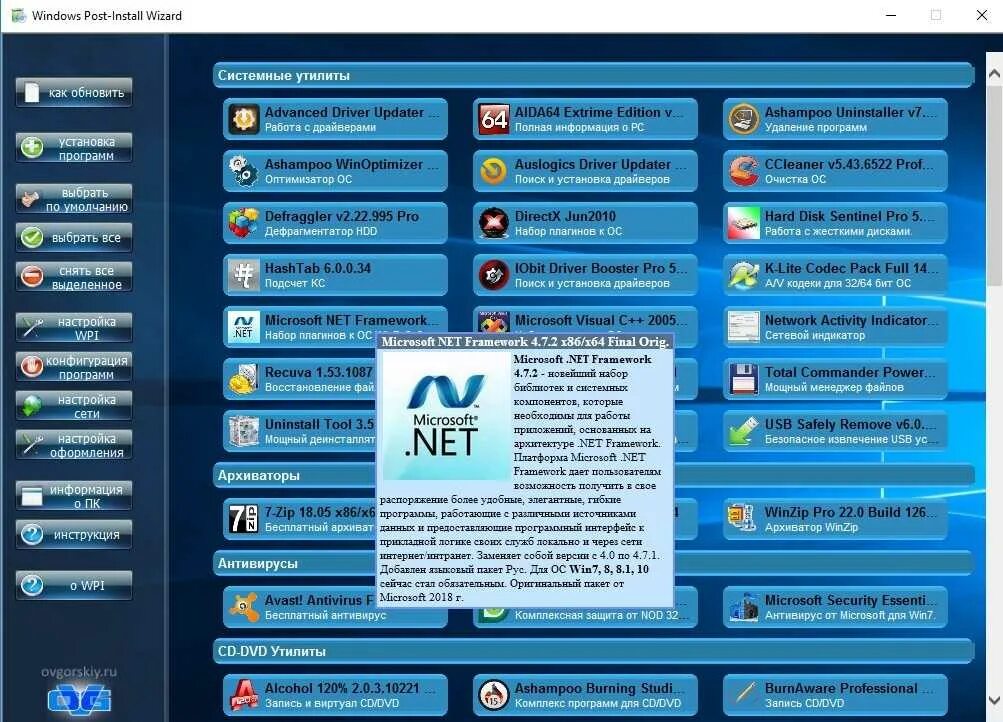Click the Ashampoo Burning Studio icon

click(494, 695)
